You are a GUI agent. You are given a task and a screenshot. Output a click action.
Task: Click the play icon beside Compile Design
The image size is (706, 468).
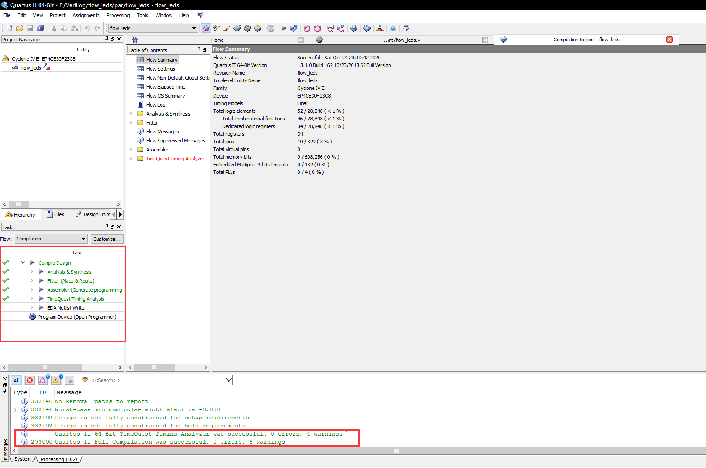click(x=32, y=263)
